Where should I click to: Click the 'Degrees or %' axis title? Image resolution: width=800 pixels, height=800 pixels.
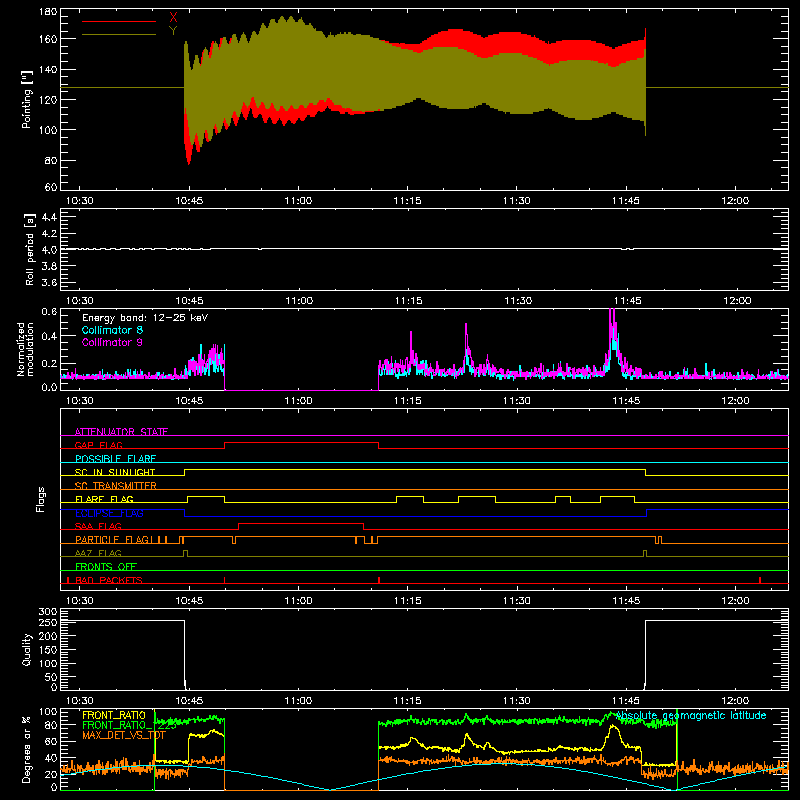click(x=26, y=749)
